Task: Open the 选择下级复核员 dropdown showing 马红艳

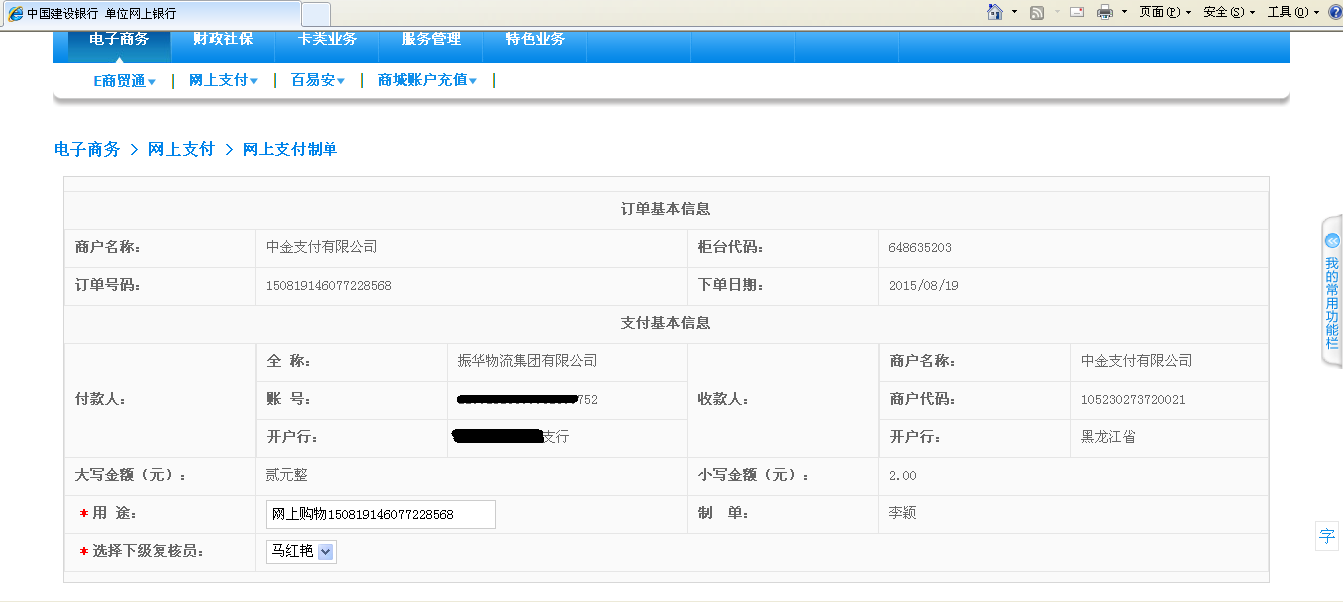Action: pos(301,551)
